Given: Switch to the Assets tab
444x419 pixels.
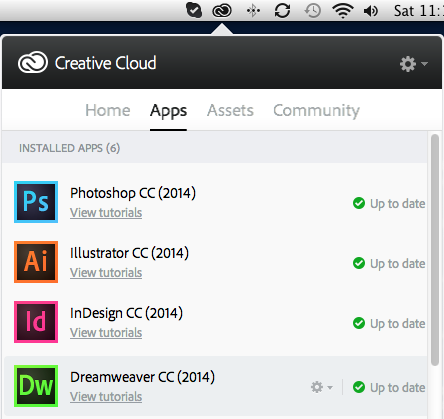Looking at the screenshot, I should coord(230,110).
